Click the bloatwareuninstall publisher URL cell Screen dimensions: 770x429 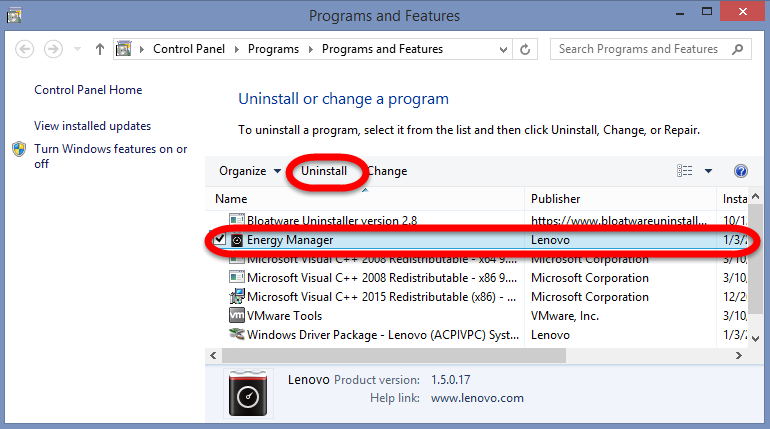click(619, 221)
